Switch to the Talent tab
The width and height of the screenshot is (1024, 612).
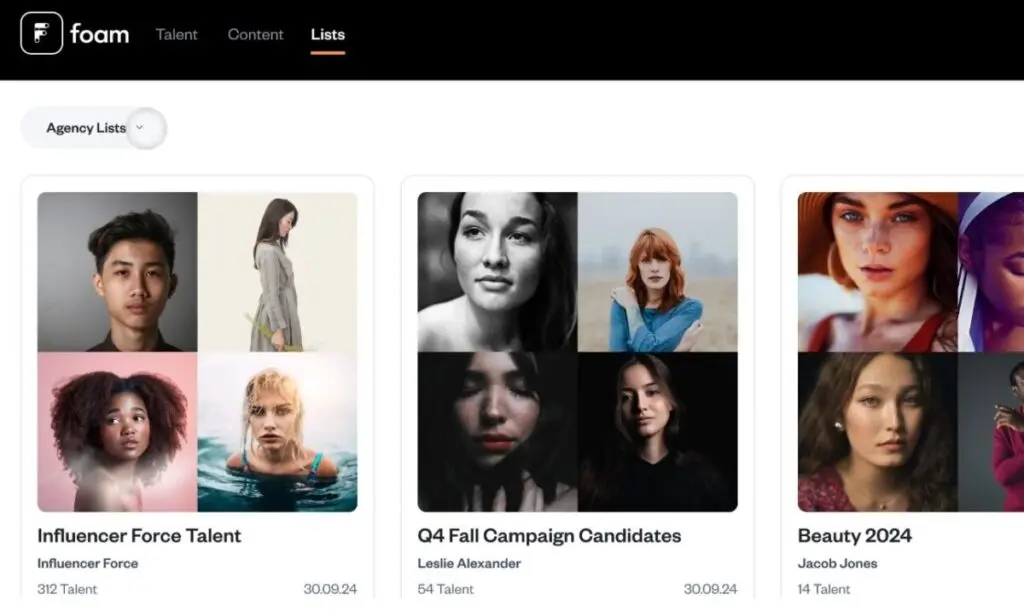coord(176,34)
